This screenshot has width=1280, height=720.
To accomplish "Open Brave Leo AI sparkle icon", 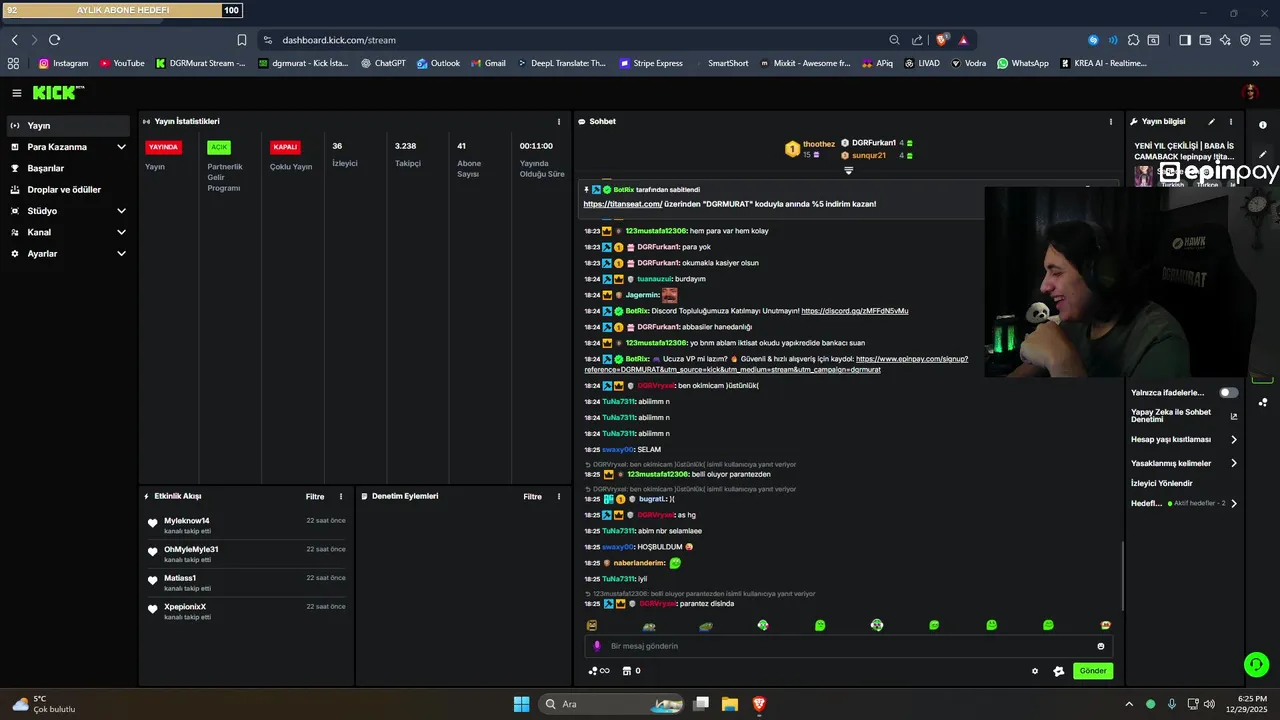I will coord(1225,40).
